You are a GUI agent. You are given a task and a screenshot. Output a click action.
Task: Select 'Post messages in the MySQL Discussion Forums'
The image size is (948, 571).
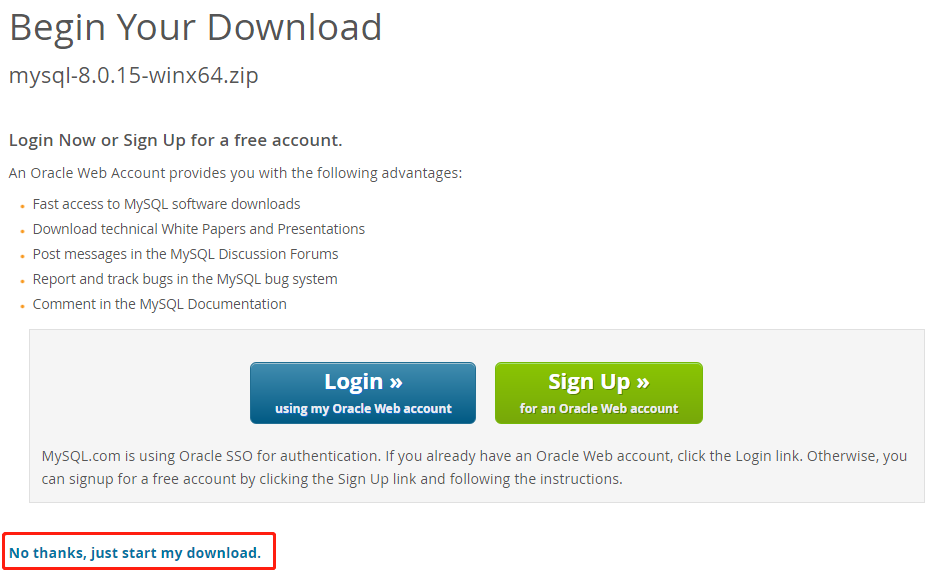click(x=186, y=254)
